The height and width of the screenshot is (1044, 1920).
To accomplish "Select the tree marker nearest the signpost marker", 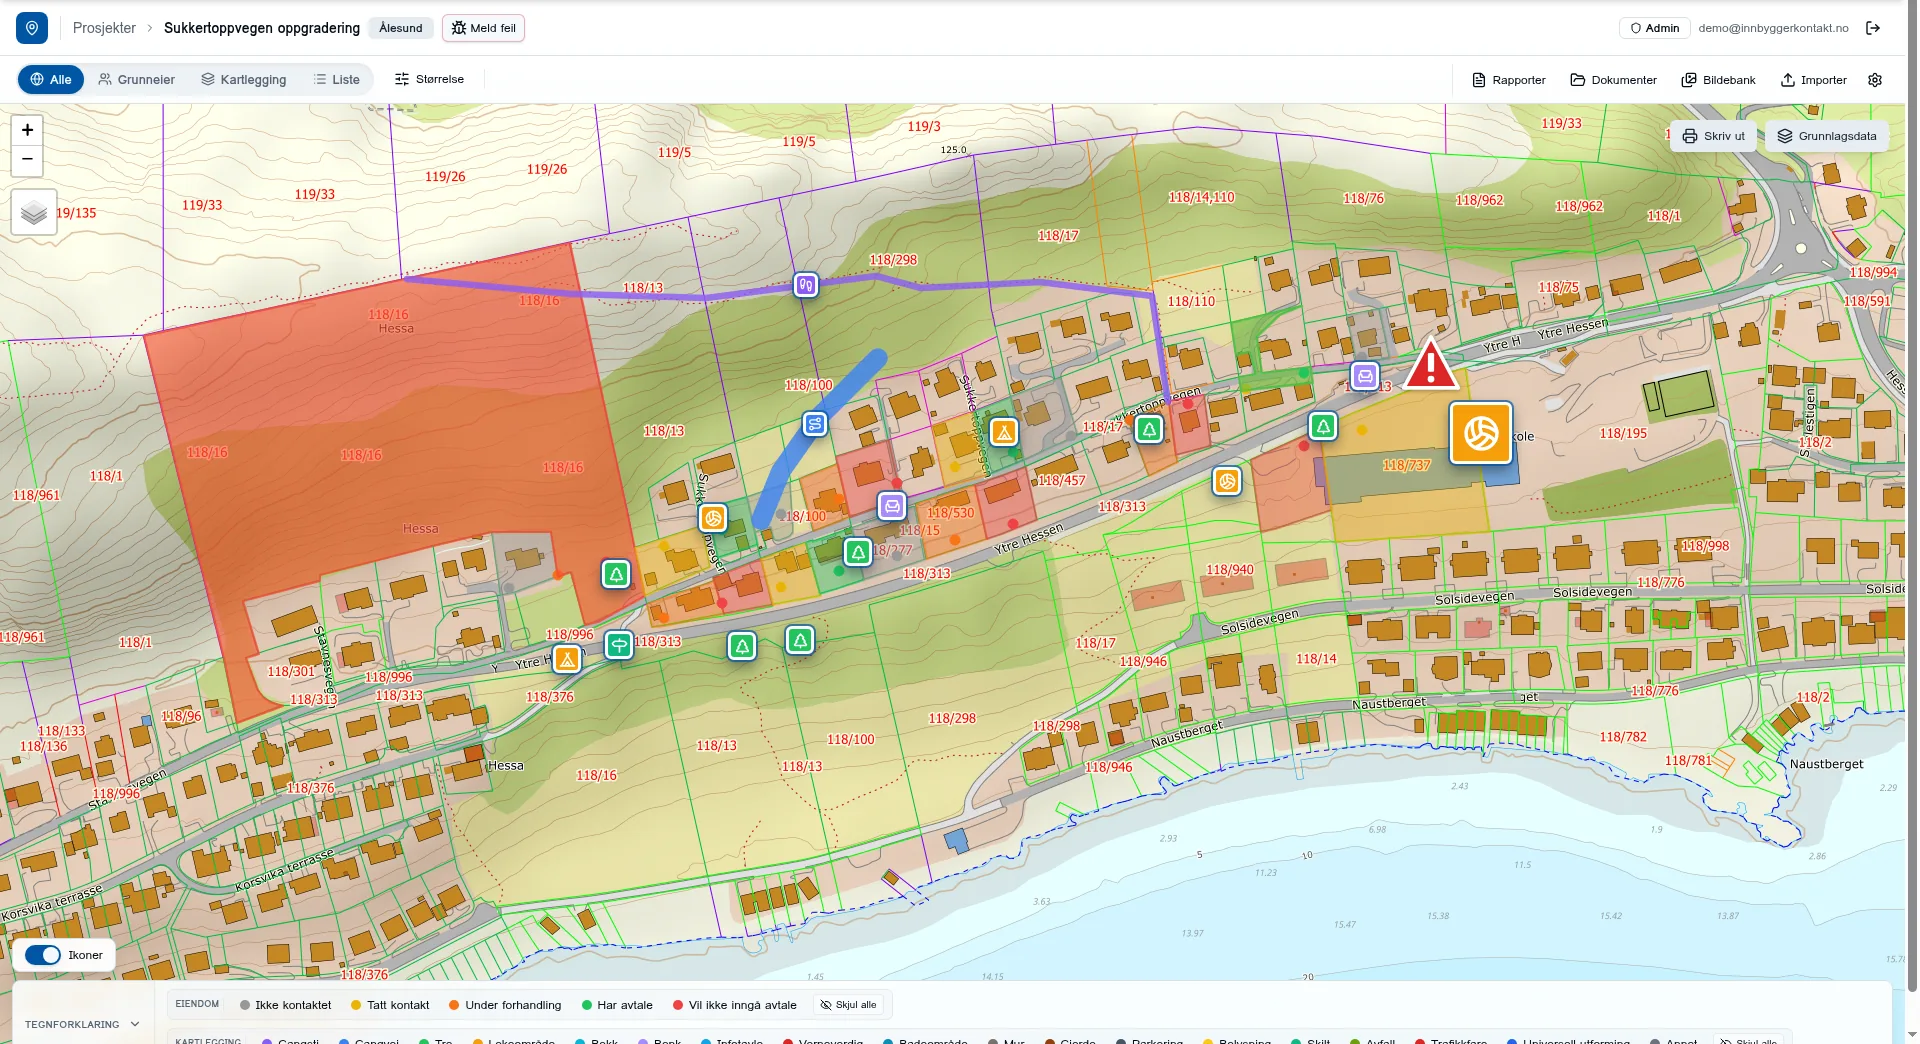I will (742, 646).
